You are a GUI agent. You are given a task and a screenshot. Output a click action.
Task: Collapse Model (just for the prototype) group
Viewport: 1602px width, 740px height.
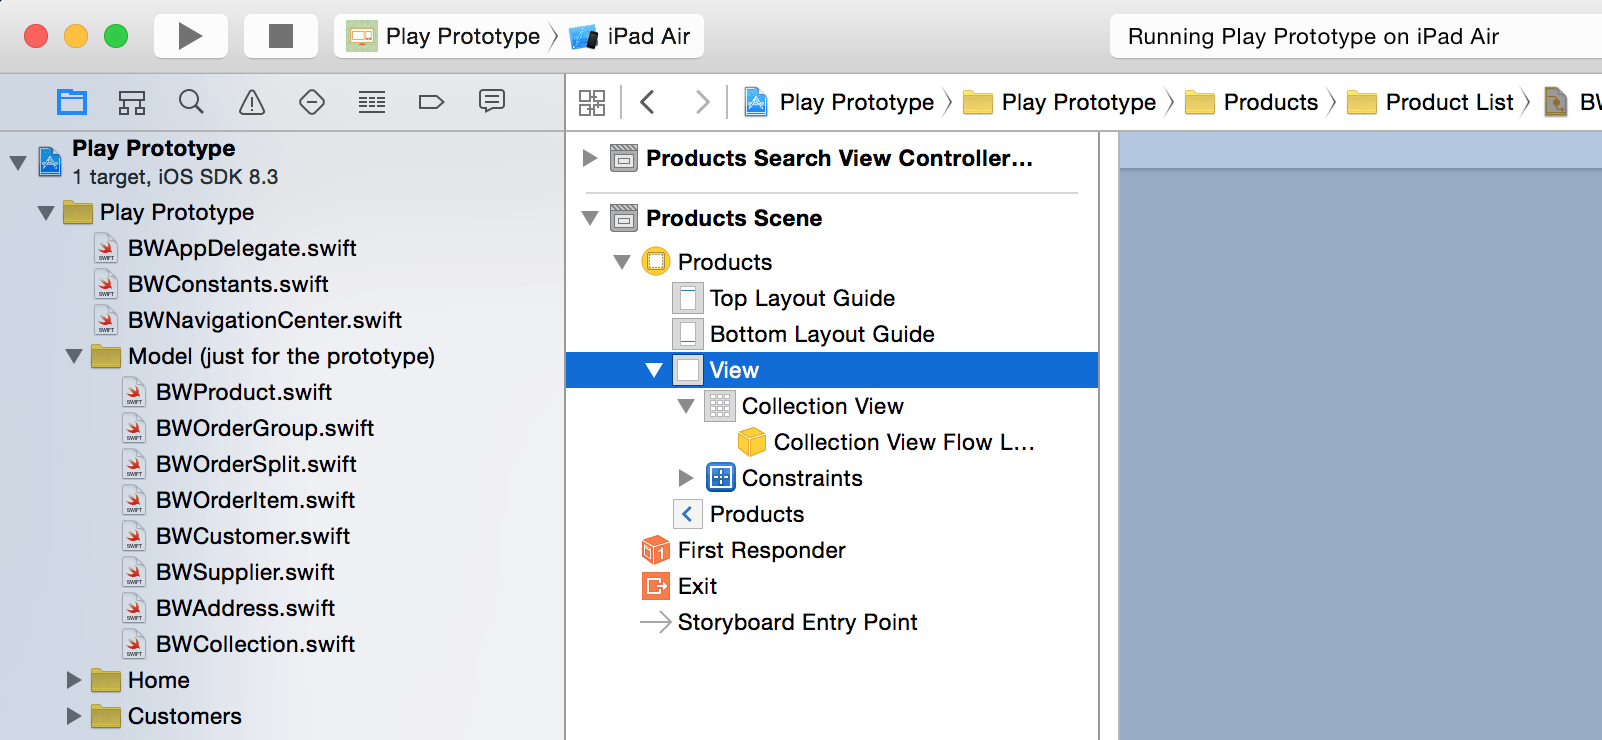[74, 357]
